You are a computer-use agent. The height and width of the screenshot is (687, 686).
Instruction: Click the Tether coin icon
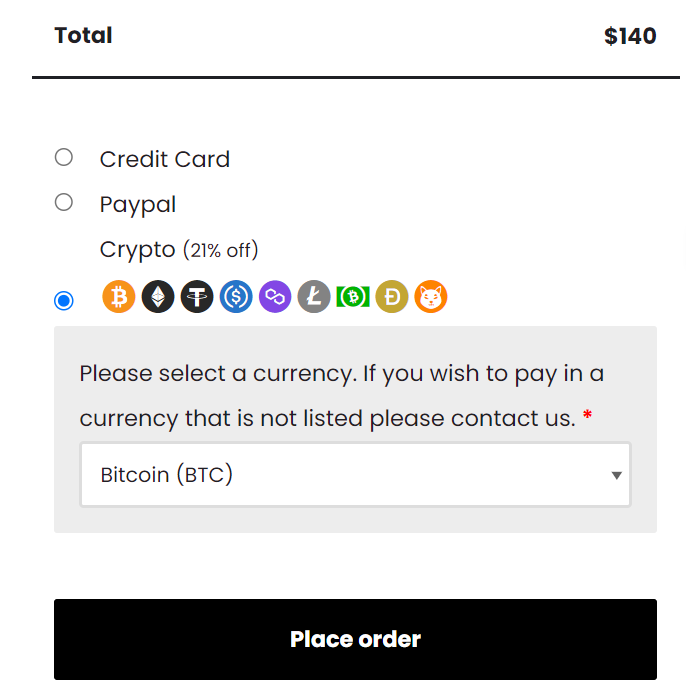(197, 297)
